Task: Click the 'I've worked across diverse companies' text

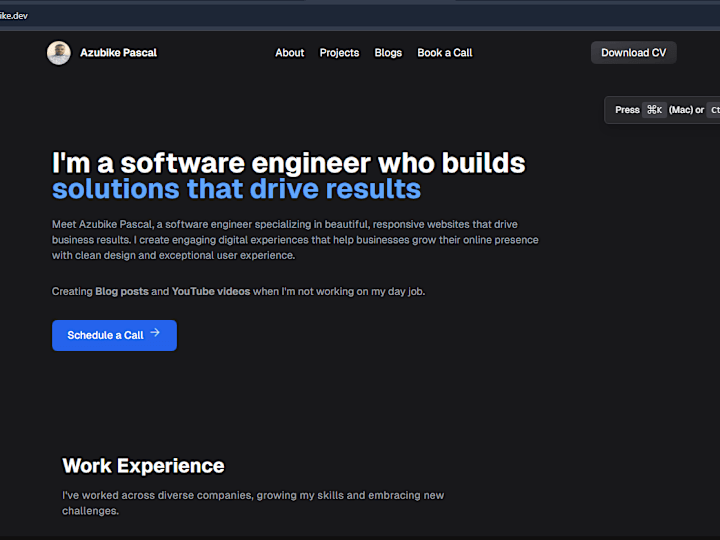Action: 253,503
